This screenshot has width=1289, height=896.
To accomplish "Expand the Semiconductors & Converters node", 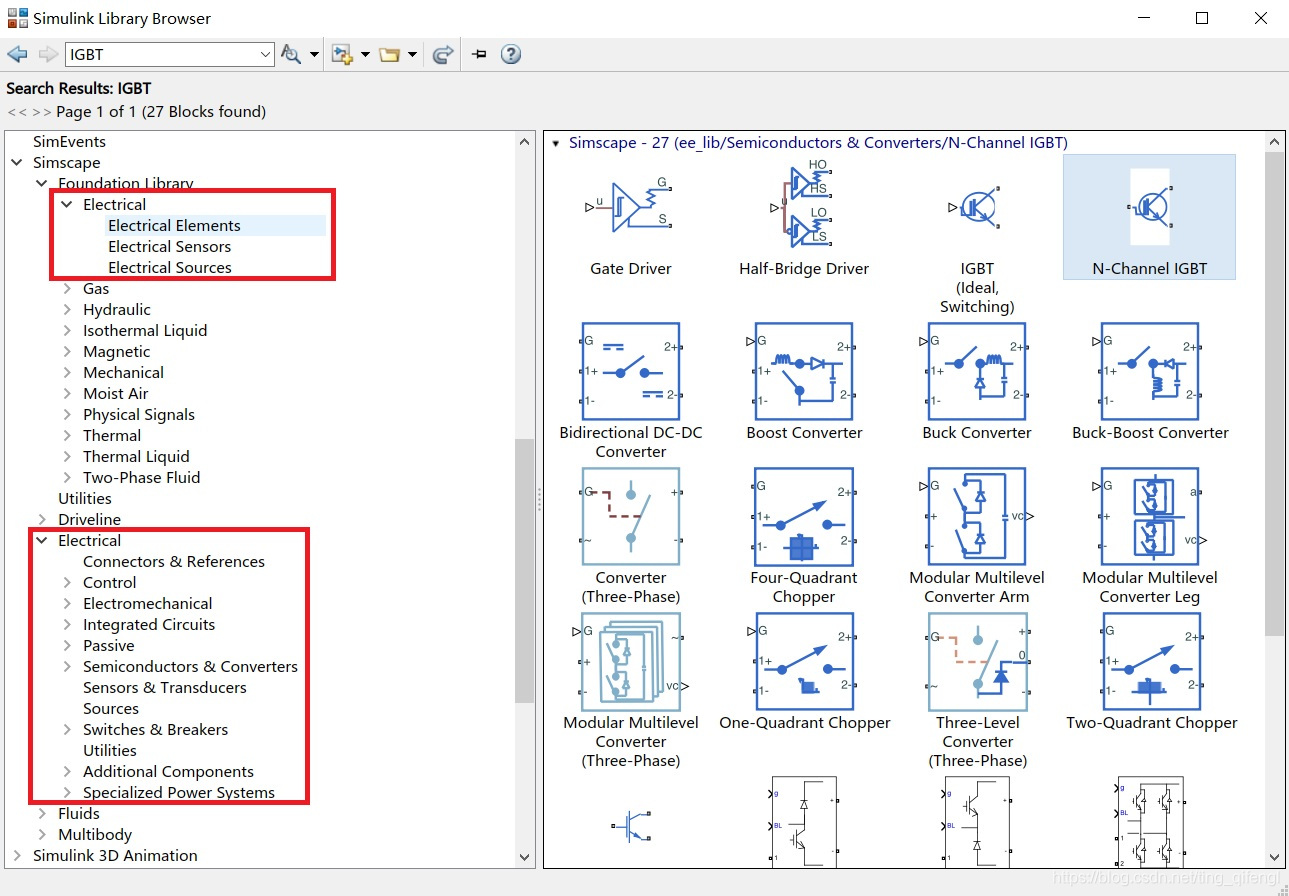I will coord(66,666).
